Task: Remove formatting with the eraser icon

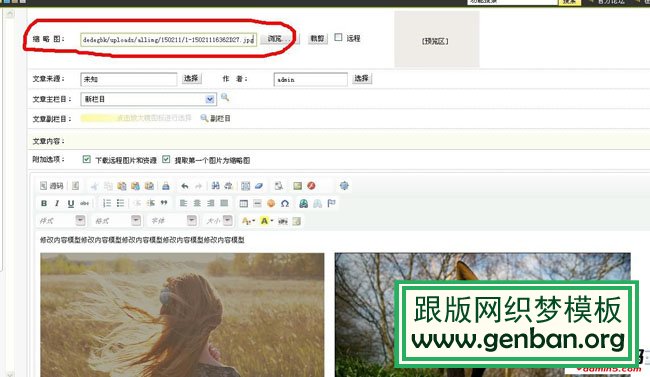Action: [259, 186]
